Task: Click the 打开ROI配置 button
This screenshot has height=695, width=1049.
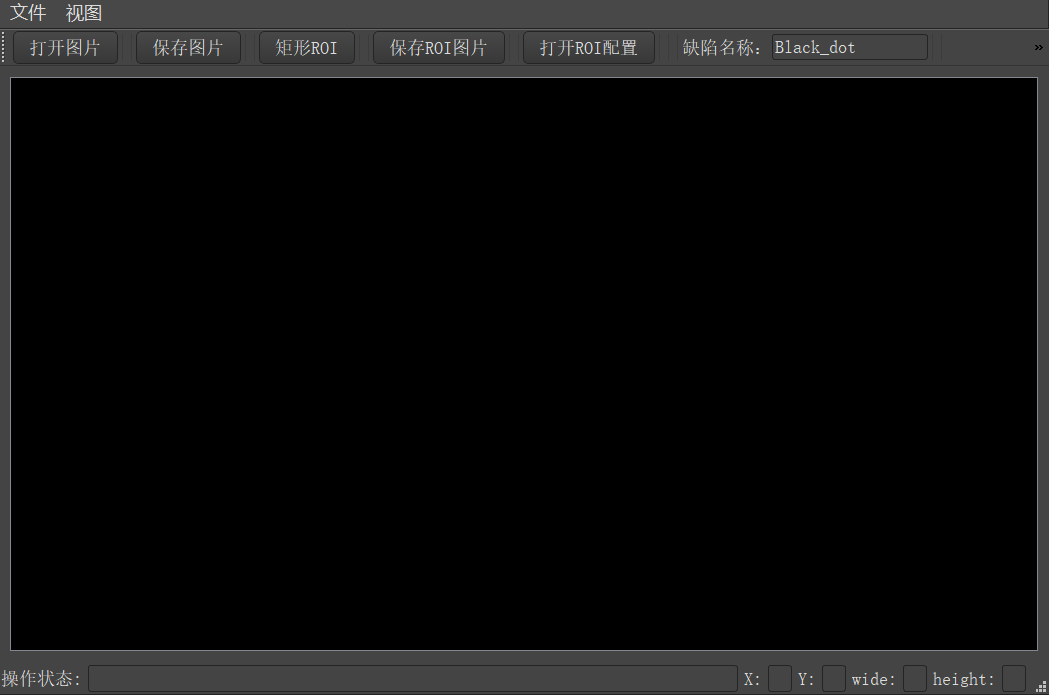Action: [x=589, y=47]
